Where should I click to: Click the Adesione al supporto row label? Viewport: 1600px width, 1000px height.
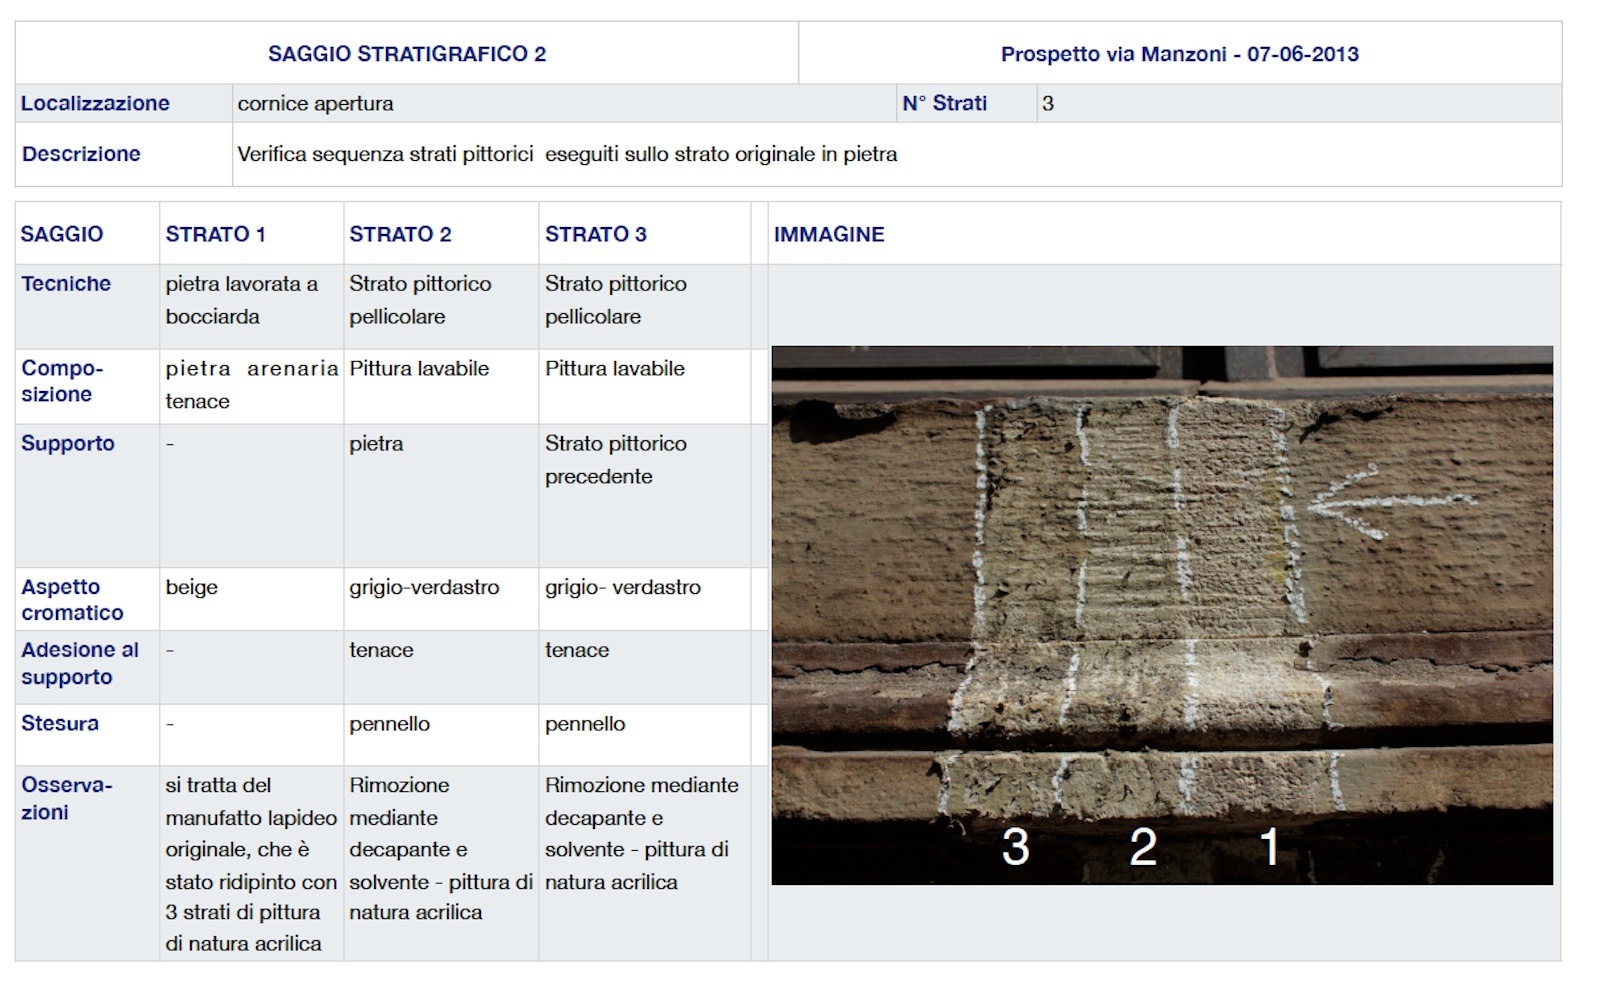(x=80, y=663)
